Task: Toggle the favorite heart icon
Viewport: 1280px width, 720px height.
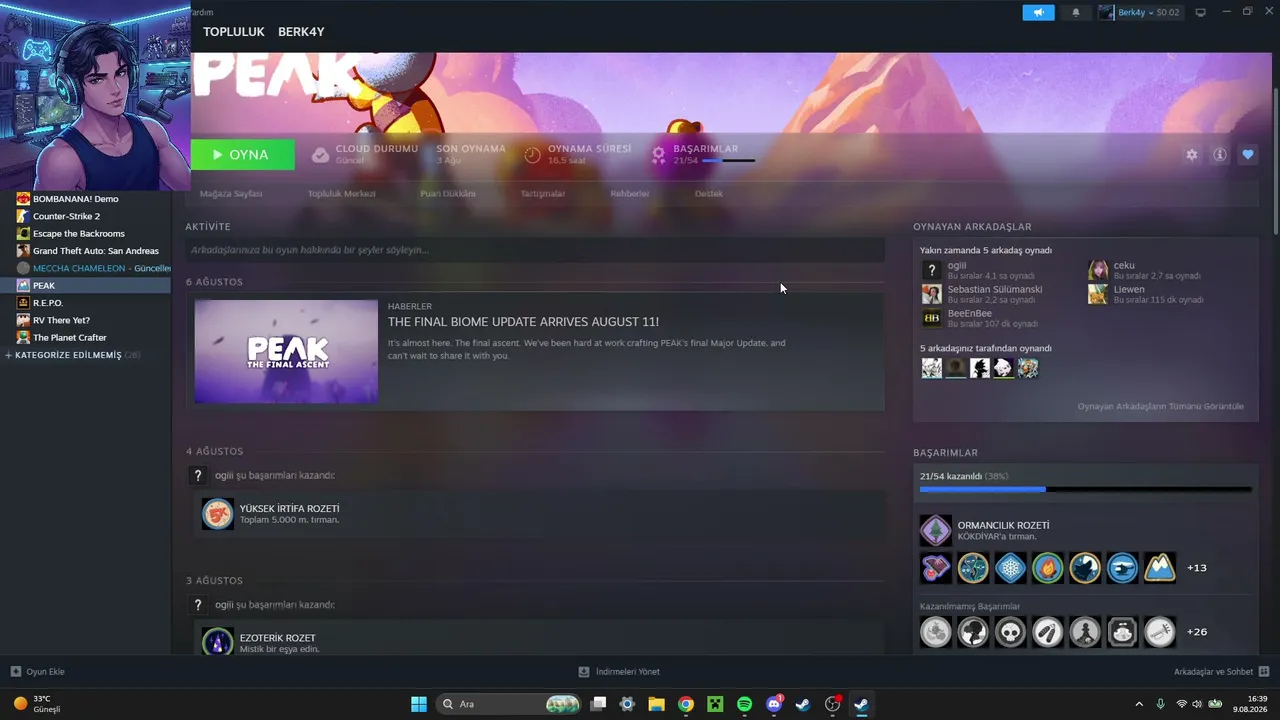Action: pos(1248,155)
